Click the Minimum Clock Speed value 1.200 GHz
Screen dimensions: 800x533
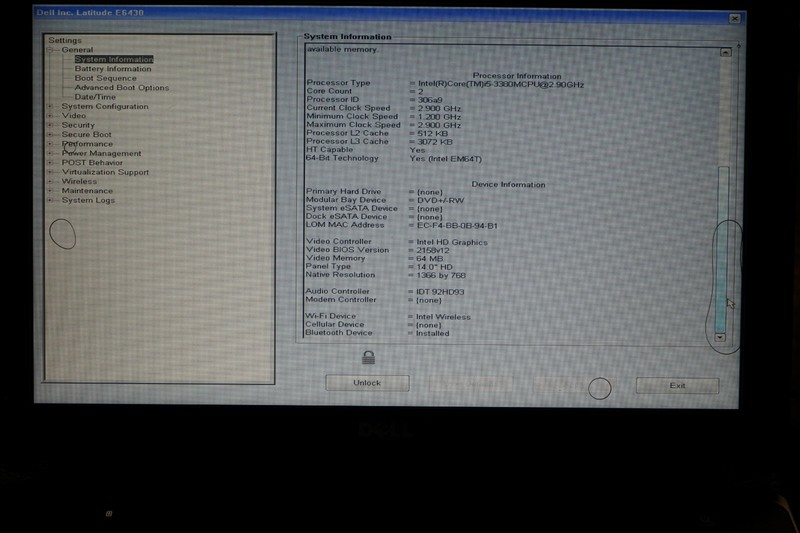[x=439, y=117]
